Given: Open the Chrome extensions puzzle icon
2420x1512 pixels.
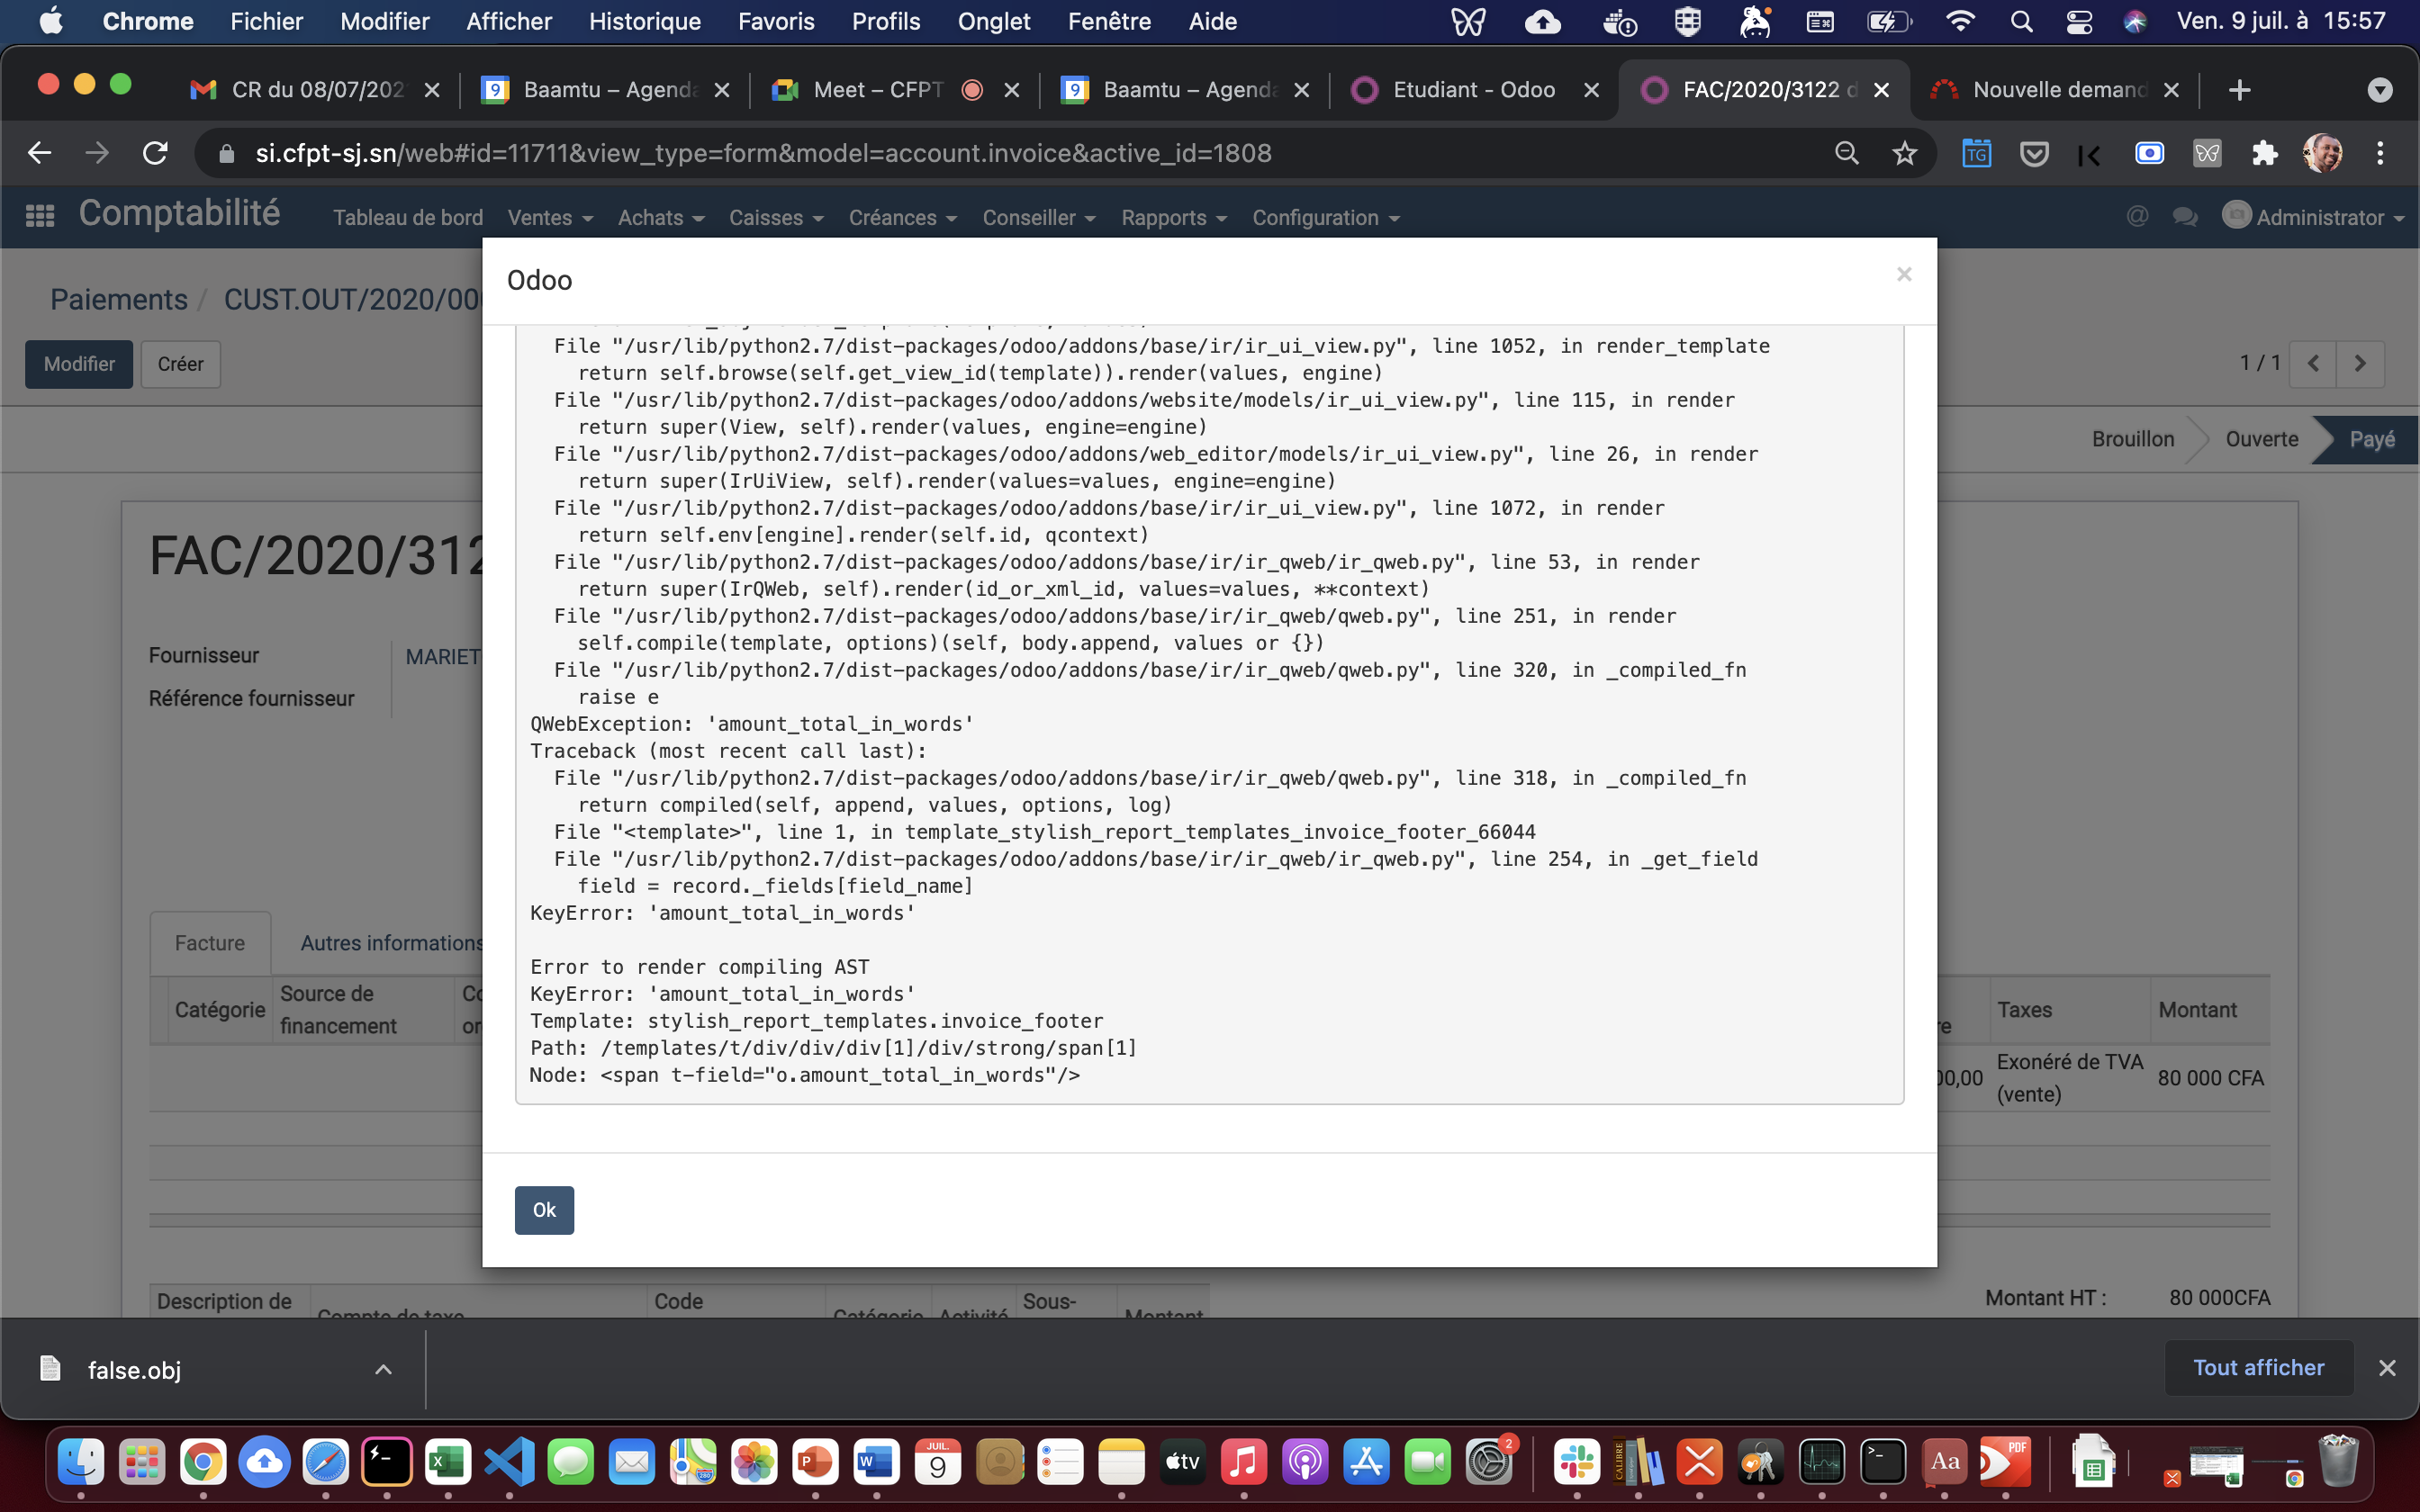Looking at the screenshot, I should click(x=2264, y=153).
